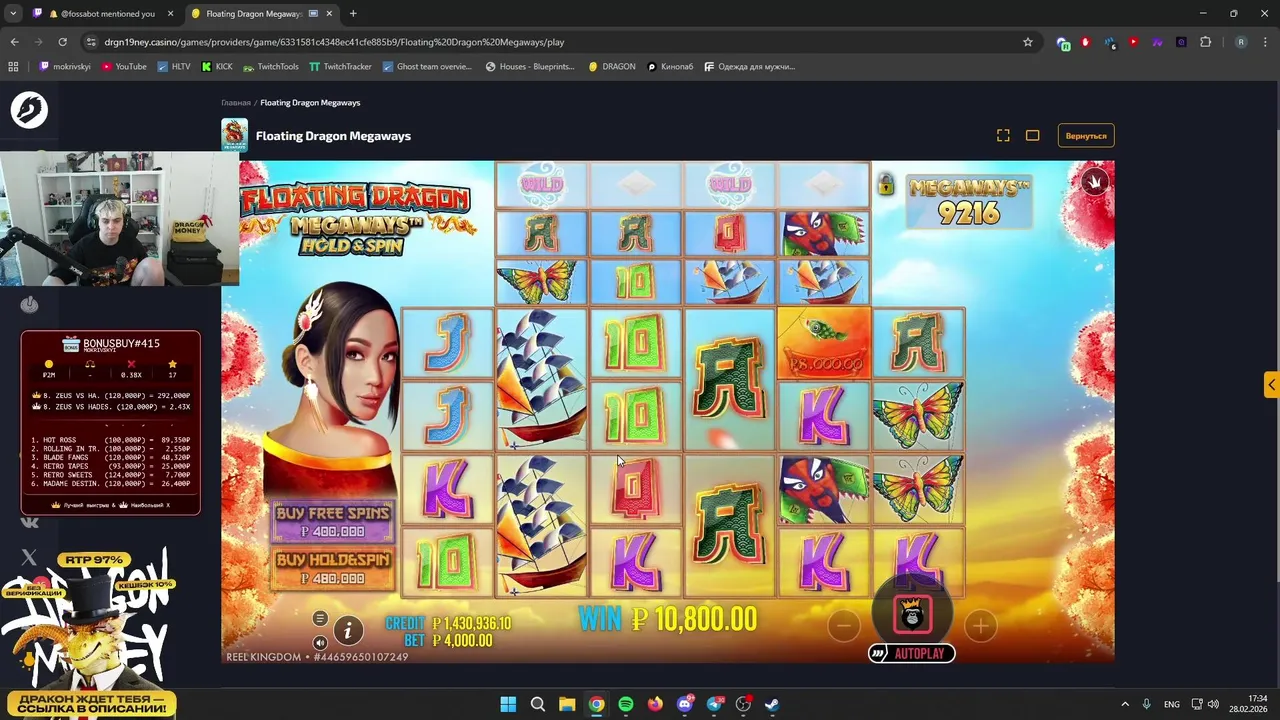
Task: Open the TwitchTracker bookmark
Action: (x=340, y=67)
